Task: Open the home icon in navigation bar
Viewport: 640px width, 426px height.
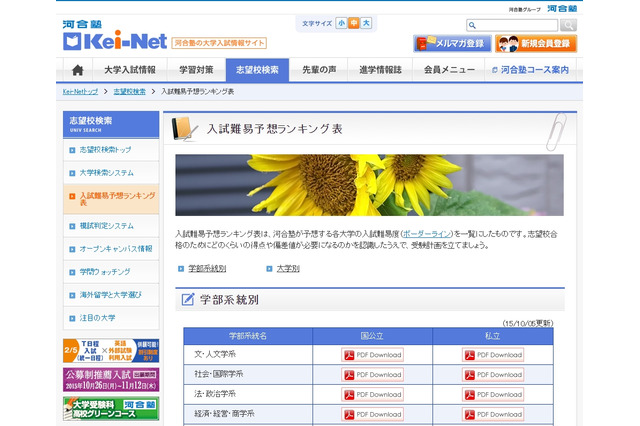Action: (78, 70)
